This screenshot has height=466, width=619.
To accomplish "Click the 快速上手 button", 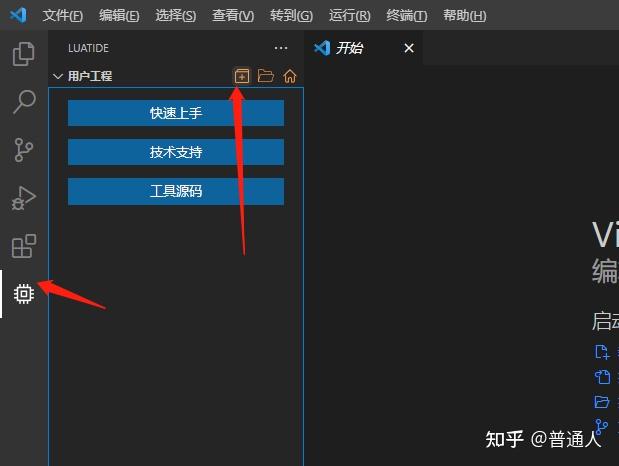I will [176, 113].
